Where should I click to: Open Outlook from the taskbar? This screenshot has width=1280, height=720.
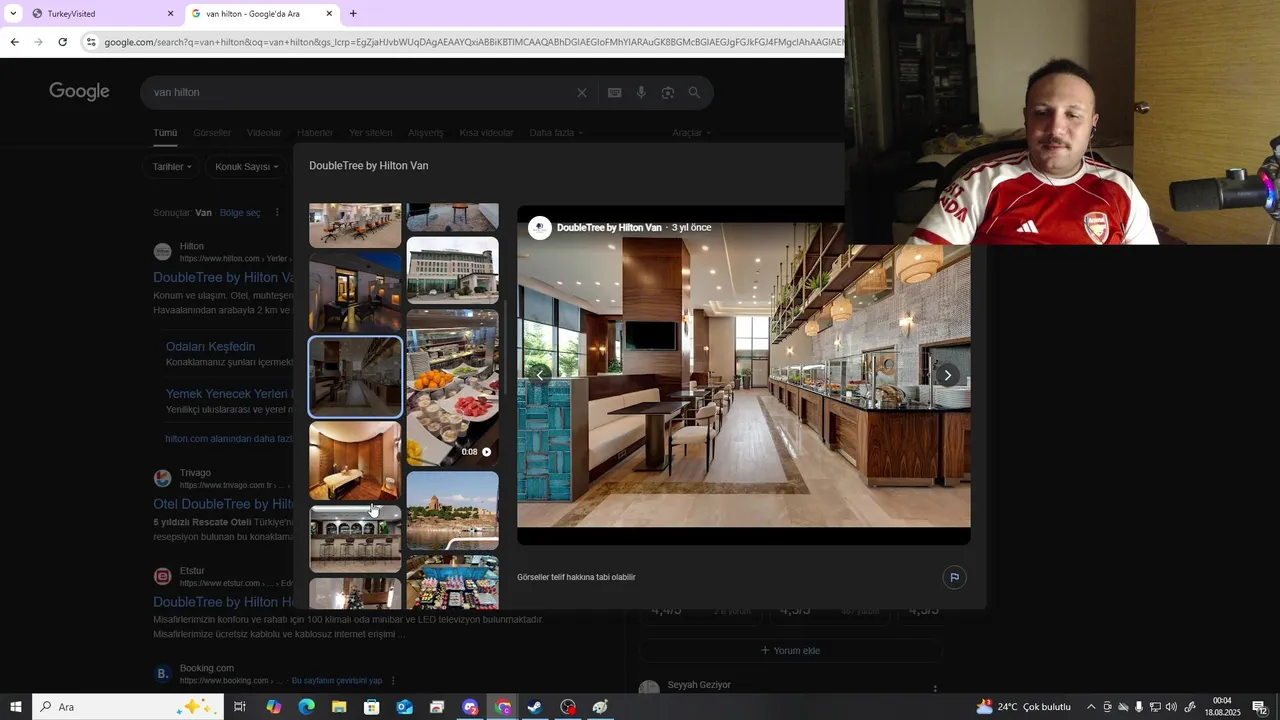click(x=404, y=707)
